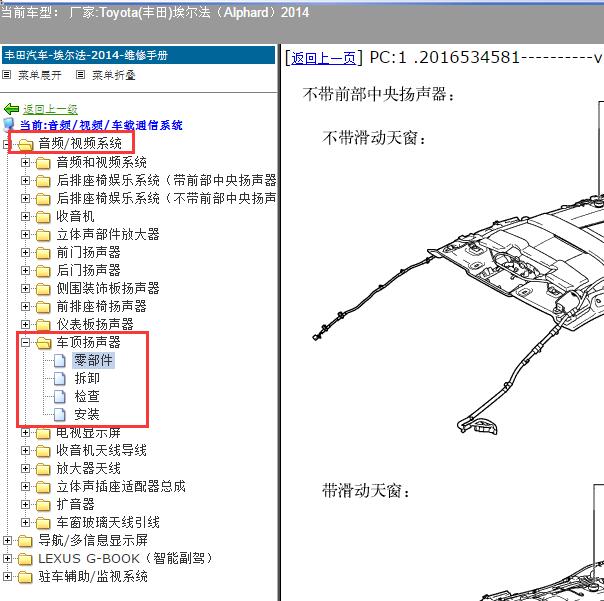Select the 收音机天线导线 tree item

[101, 450]
